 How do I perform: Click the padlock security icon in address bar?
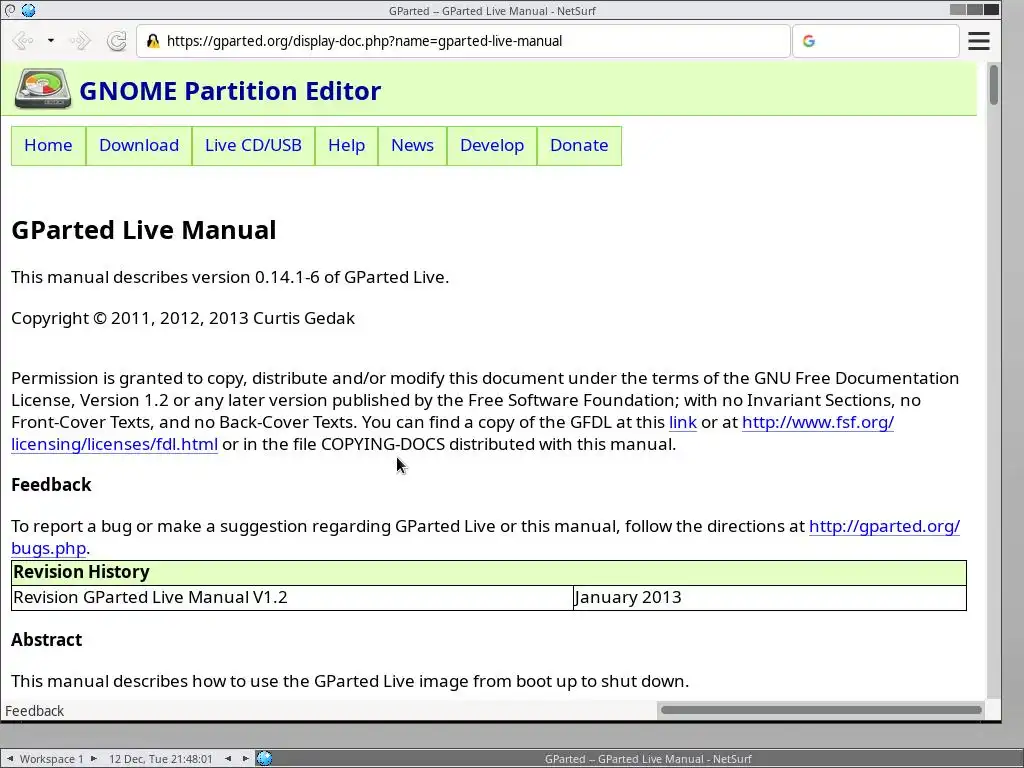153,41
